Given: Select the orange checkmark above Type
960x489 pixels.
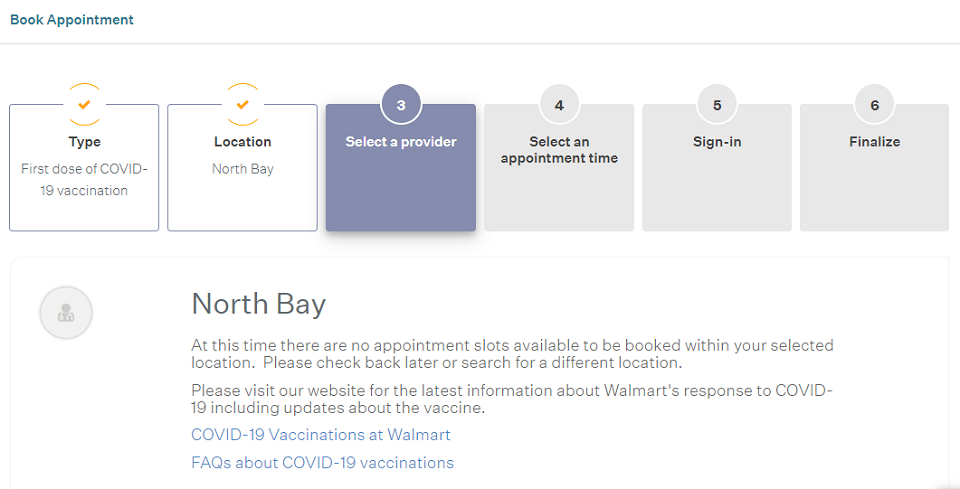Looking at the screenshot, I should (x=84, y=105).
